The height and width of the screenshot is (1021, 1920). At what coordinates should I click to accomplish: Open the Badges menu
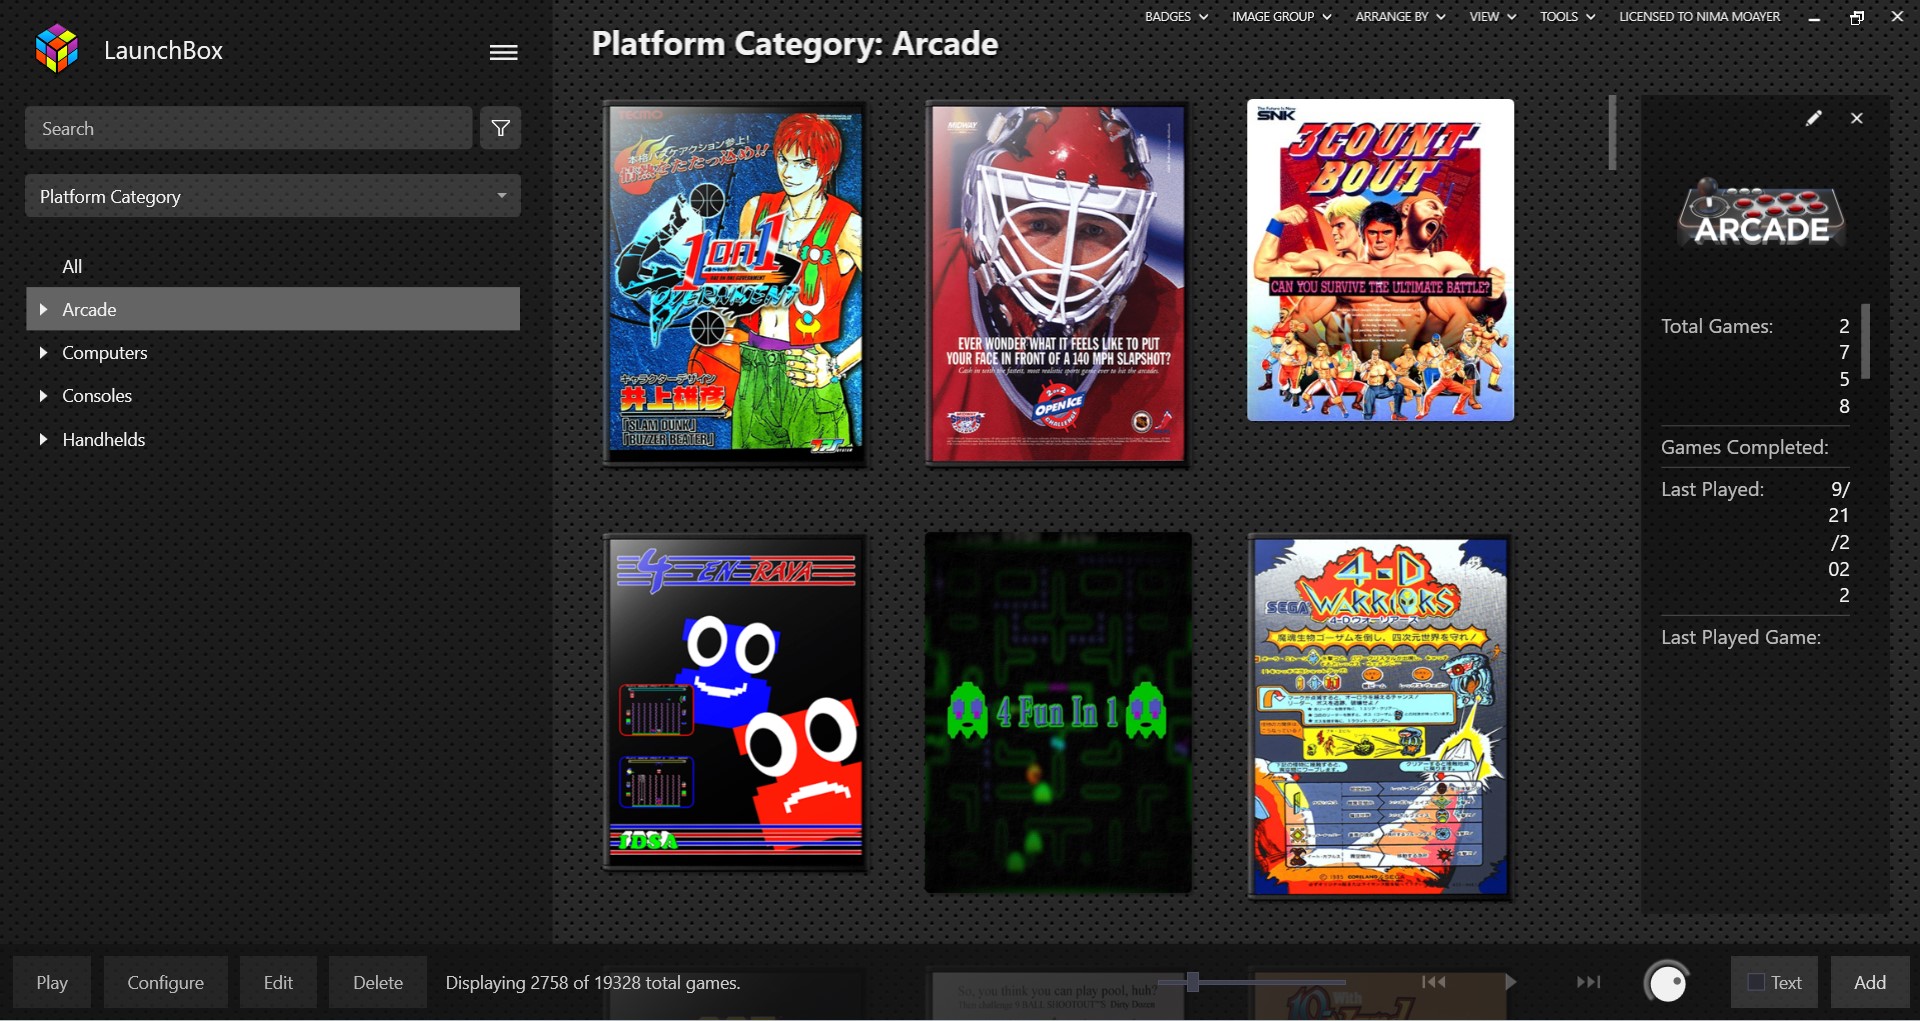coord(1176,16)
